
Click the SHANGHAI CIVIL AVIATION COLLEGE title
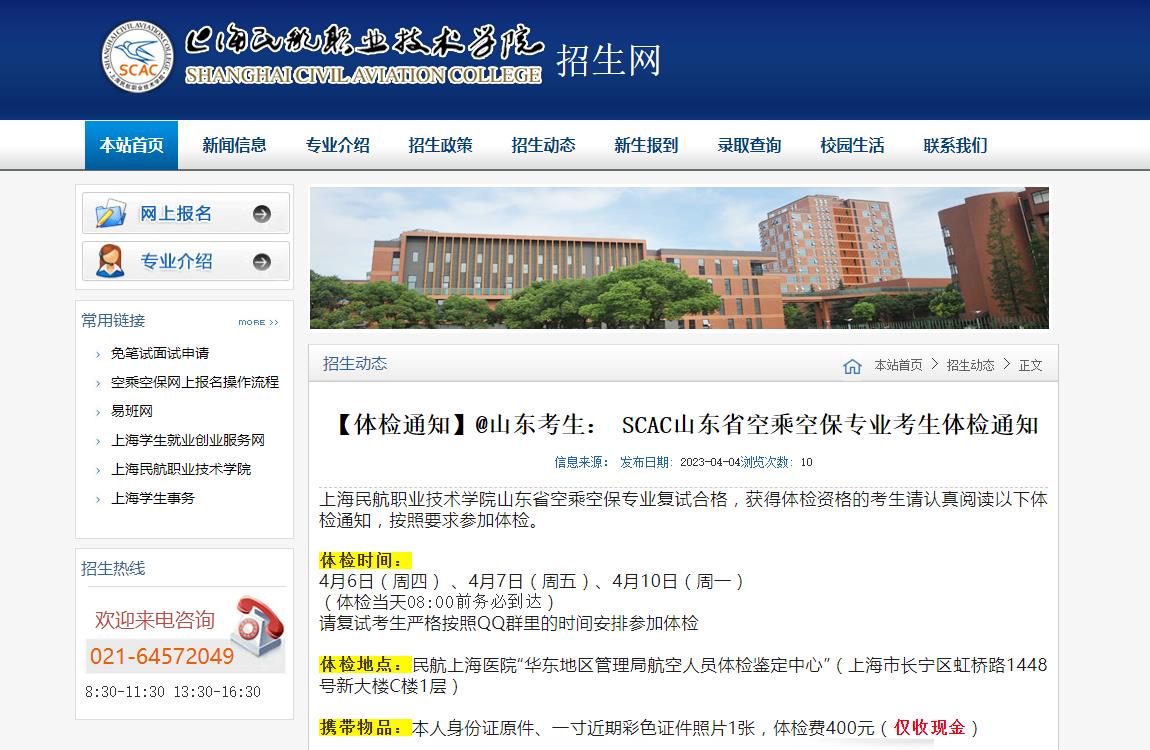click(363, 75)
